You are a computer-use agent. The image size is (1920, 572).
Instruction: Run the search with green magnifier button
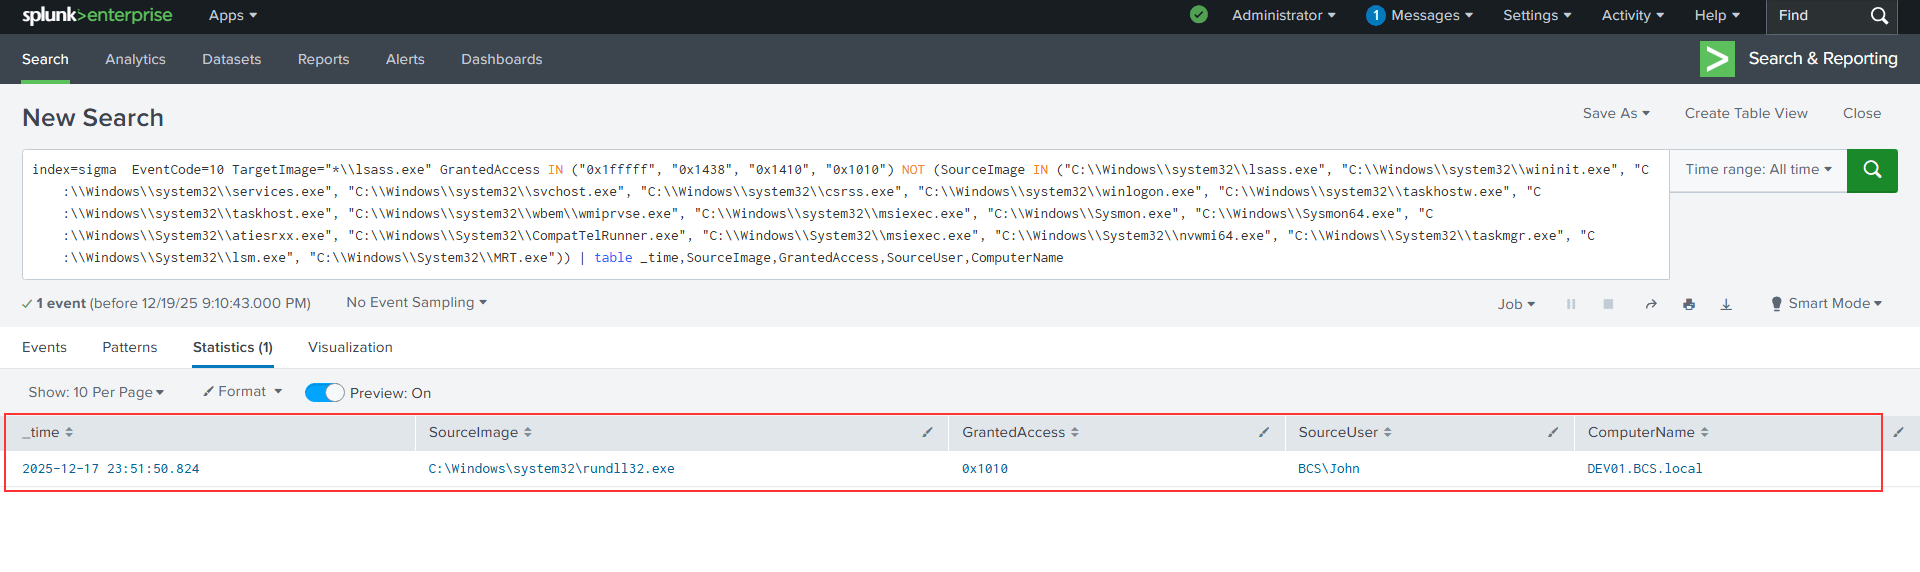point(1872,170)
